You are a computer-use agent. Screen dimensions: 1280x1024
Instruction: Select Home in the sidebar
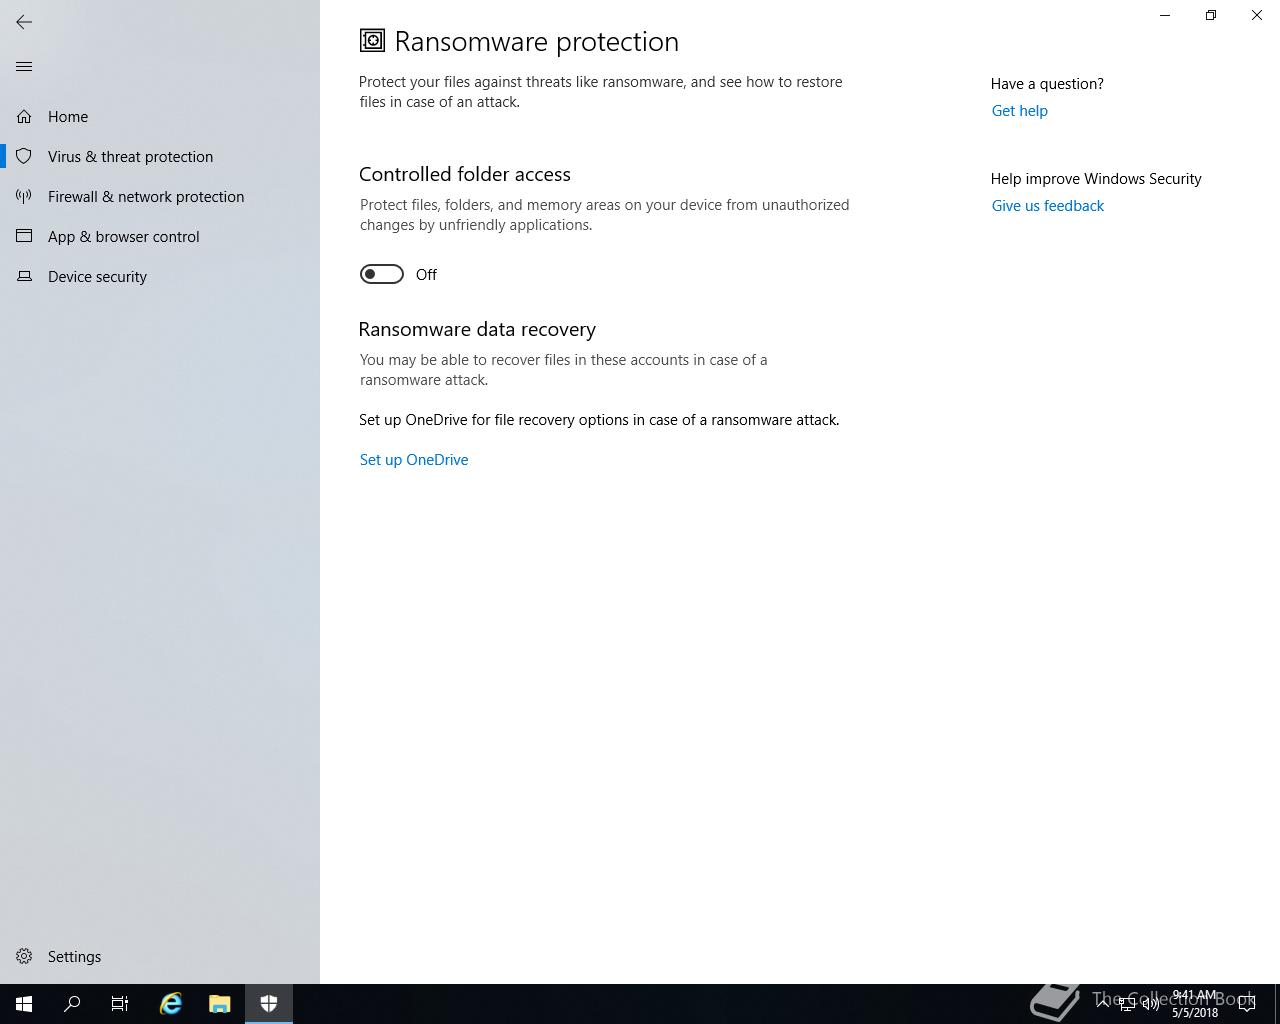pyautogui.click(x=160, y=117)
